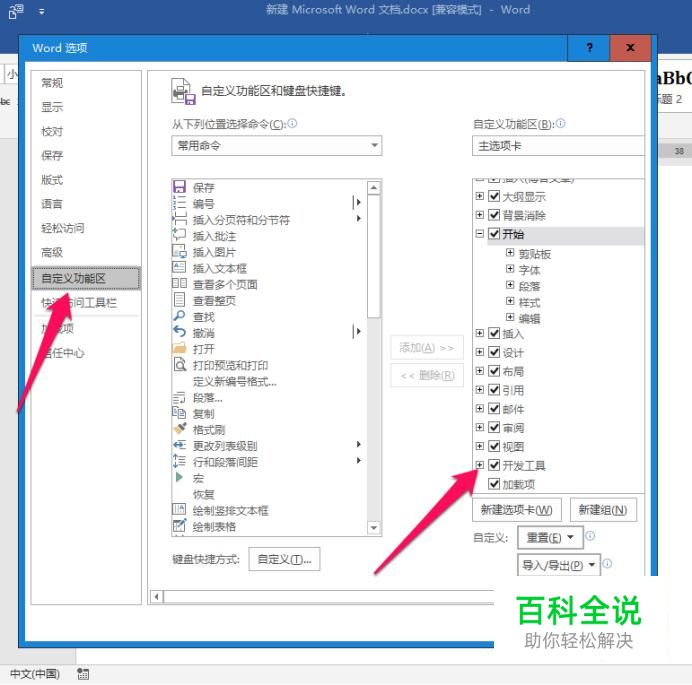Open the 导入/导出 dropdown button
Image resolution: width=692 pixels, height=685 pixels.
pyautogui.click(x=559, y=565)
